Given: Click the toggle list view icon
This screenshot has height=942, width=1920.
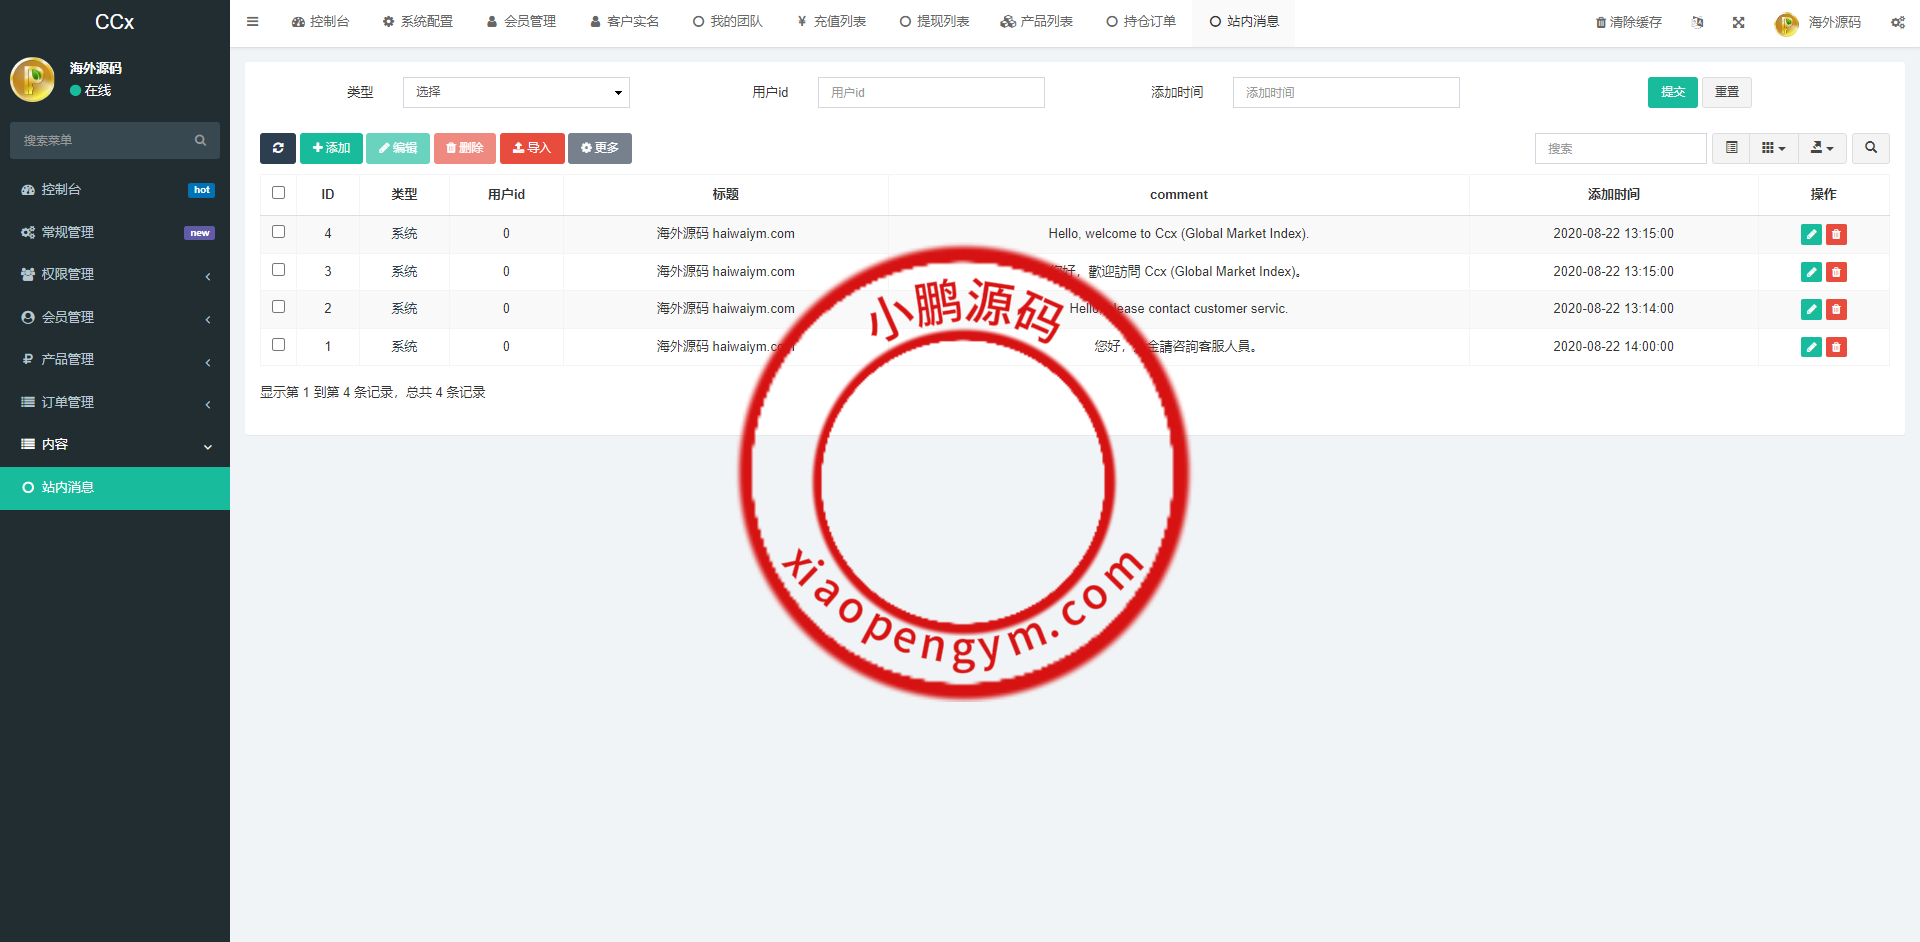Looking at the screenshot, I should tap(1731, 148).
